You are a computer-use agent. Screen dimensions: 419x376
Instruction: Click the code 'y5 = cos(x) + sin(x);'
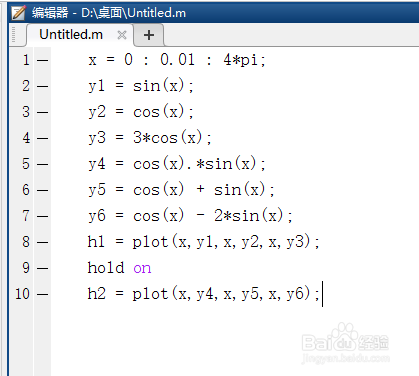click(x=181, y=190)
